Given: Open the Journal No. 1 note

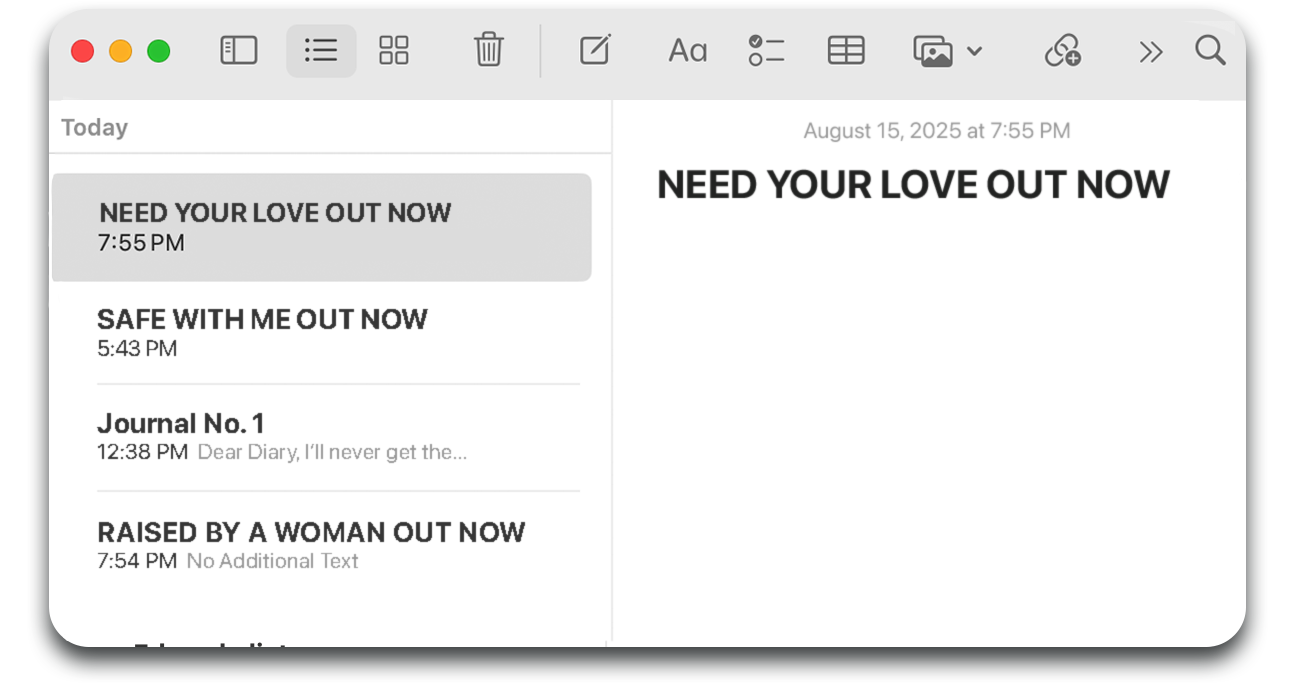Looking at the screenshot, I should 338,437.
